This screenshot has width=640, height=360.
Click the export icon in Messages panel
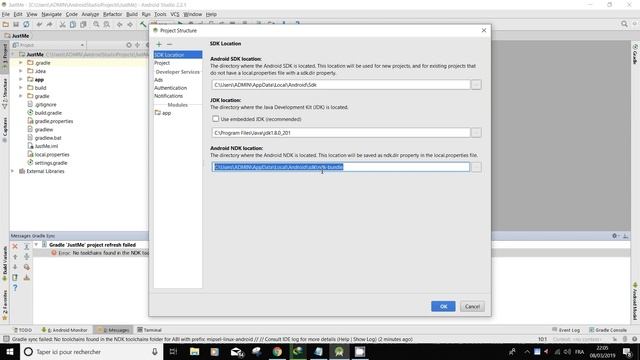(15, 278)
